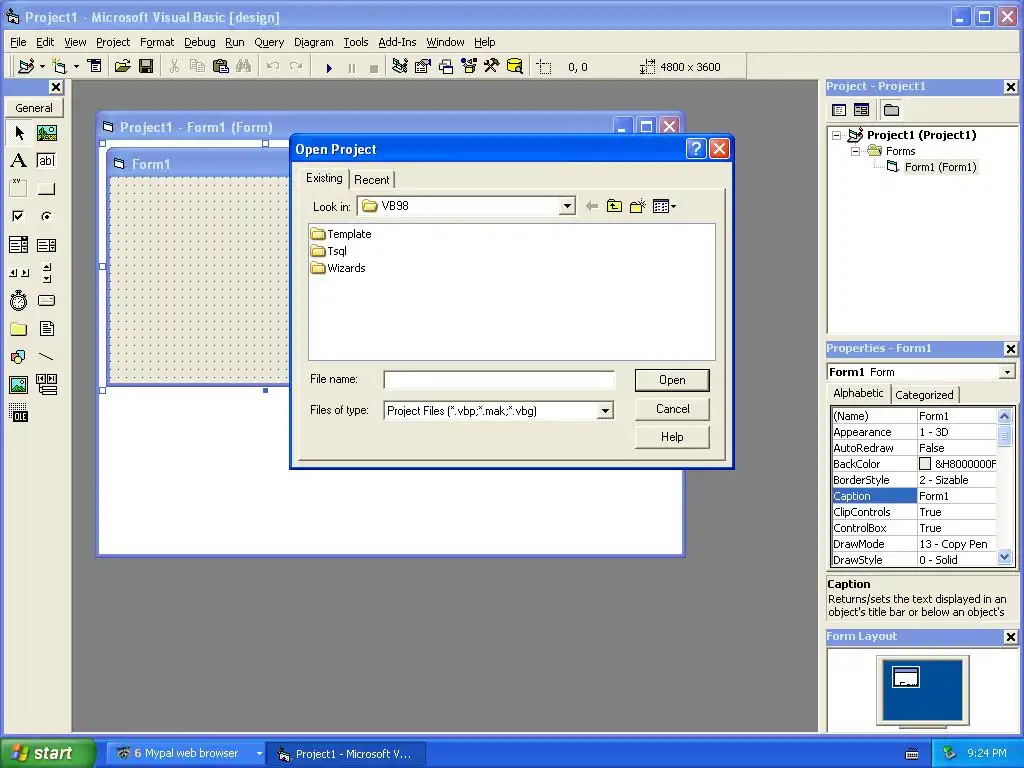Switch to the Recent tab
The height and width of the screenshot is (768, 1024).
[x=372, y=180]
